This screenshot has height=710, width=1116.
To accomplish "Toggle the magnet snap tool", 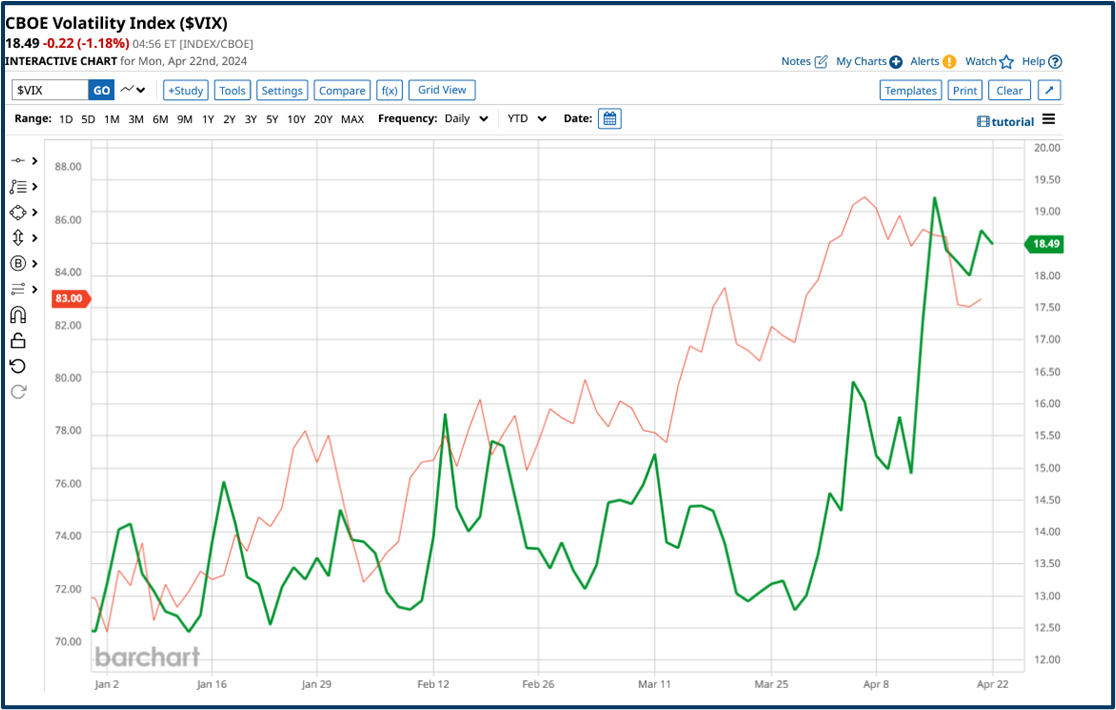I will click(x=18, y=314).
